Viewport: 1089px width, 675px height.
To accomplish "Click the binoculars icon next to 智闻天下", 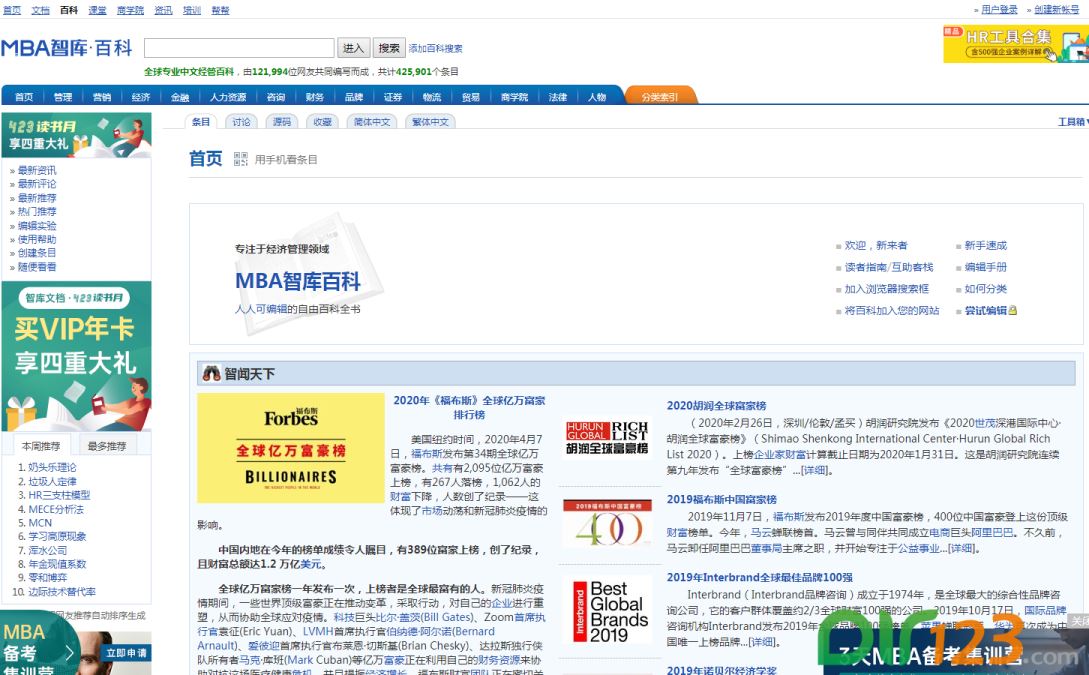I will [x=211, y=374].
